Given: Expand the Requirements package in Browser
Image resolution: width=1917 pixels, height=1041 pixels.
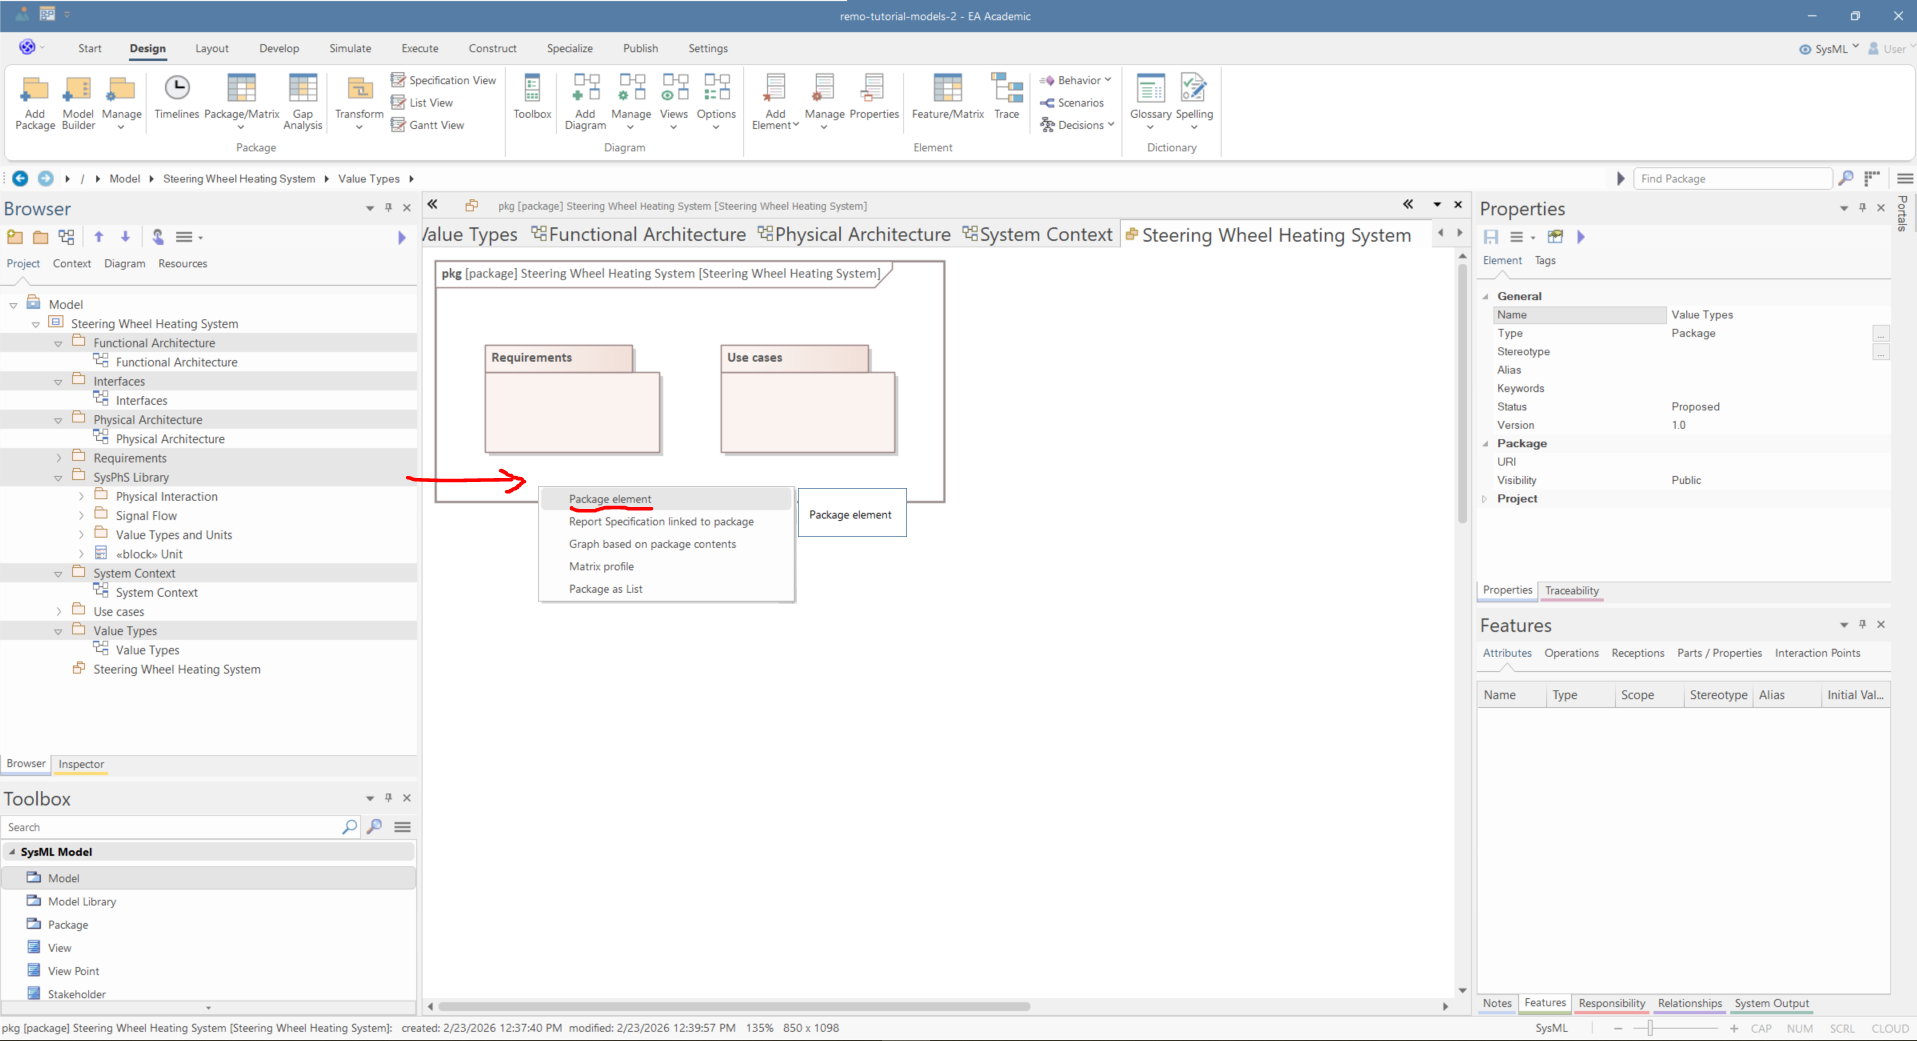Looking at the screenshot, I should click(59, 458).
